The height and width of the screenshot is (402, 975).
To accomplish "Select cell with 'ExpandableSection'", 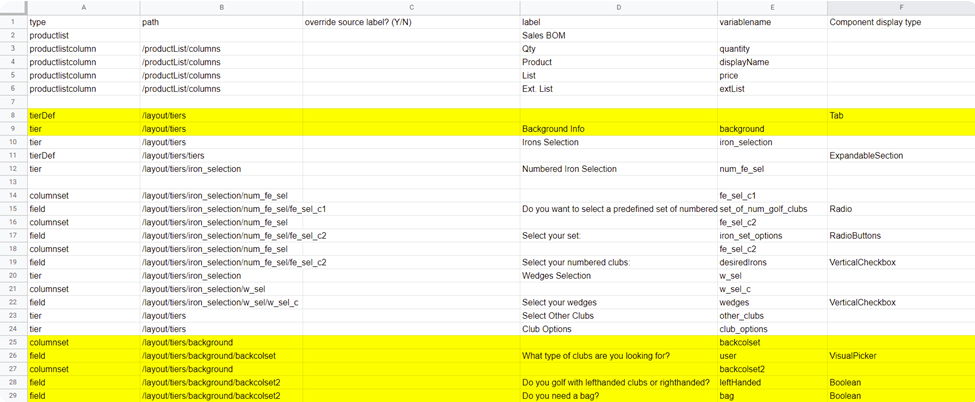I will (901, 156).
